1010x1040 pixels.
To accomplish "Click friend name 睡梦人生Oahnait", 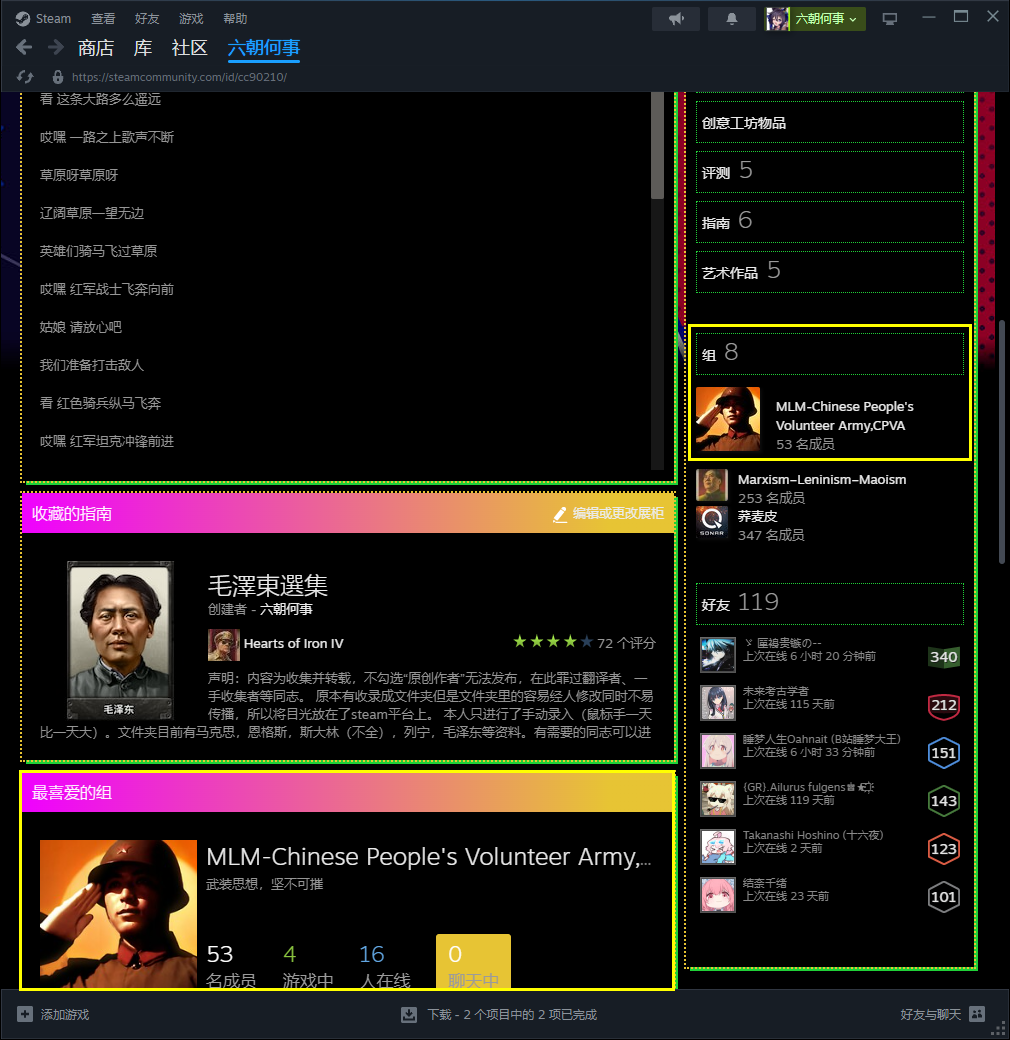I will coord(821,739).
